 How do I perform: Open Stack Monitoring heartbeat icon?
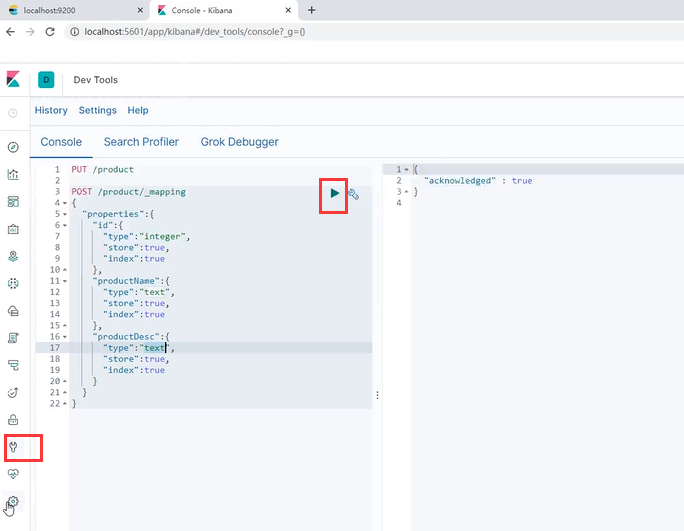click(x=13, y=474)
